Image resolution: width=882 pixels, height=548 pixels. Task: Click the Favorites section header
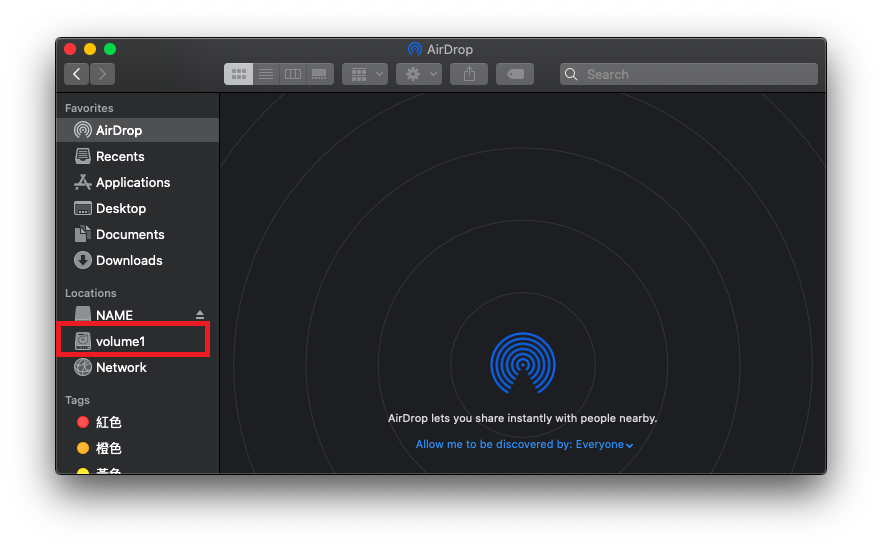pyautogui.click(x=89, y=108)
